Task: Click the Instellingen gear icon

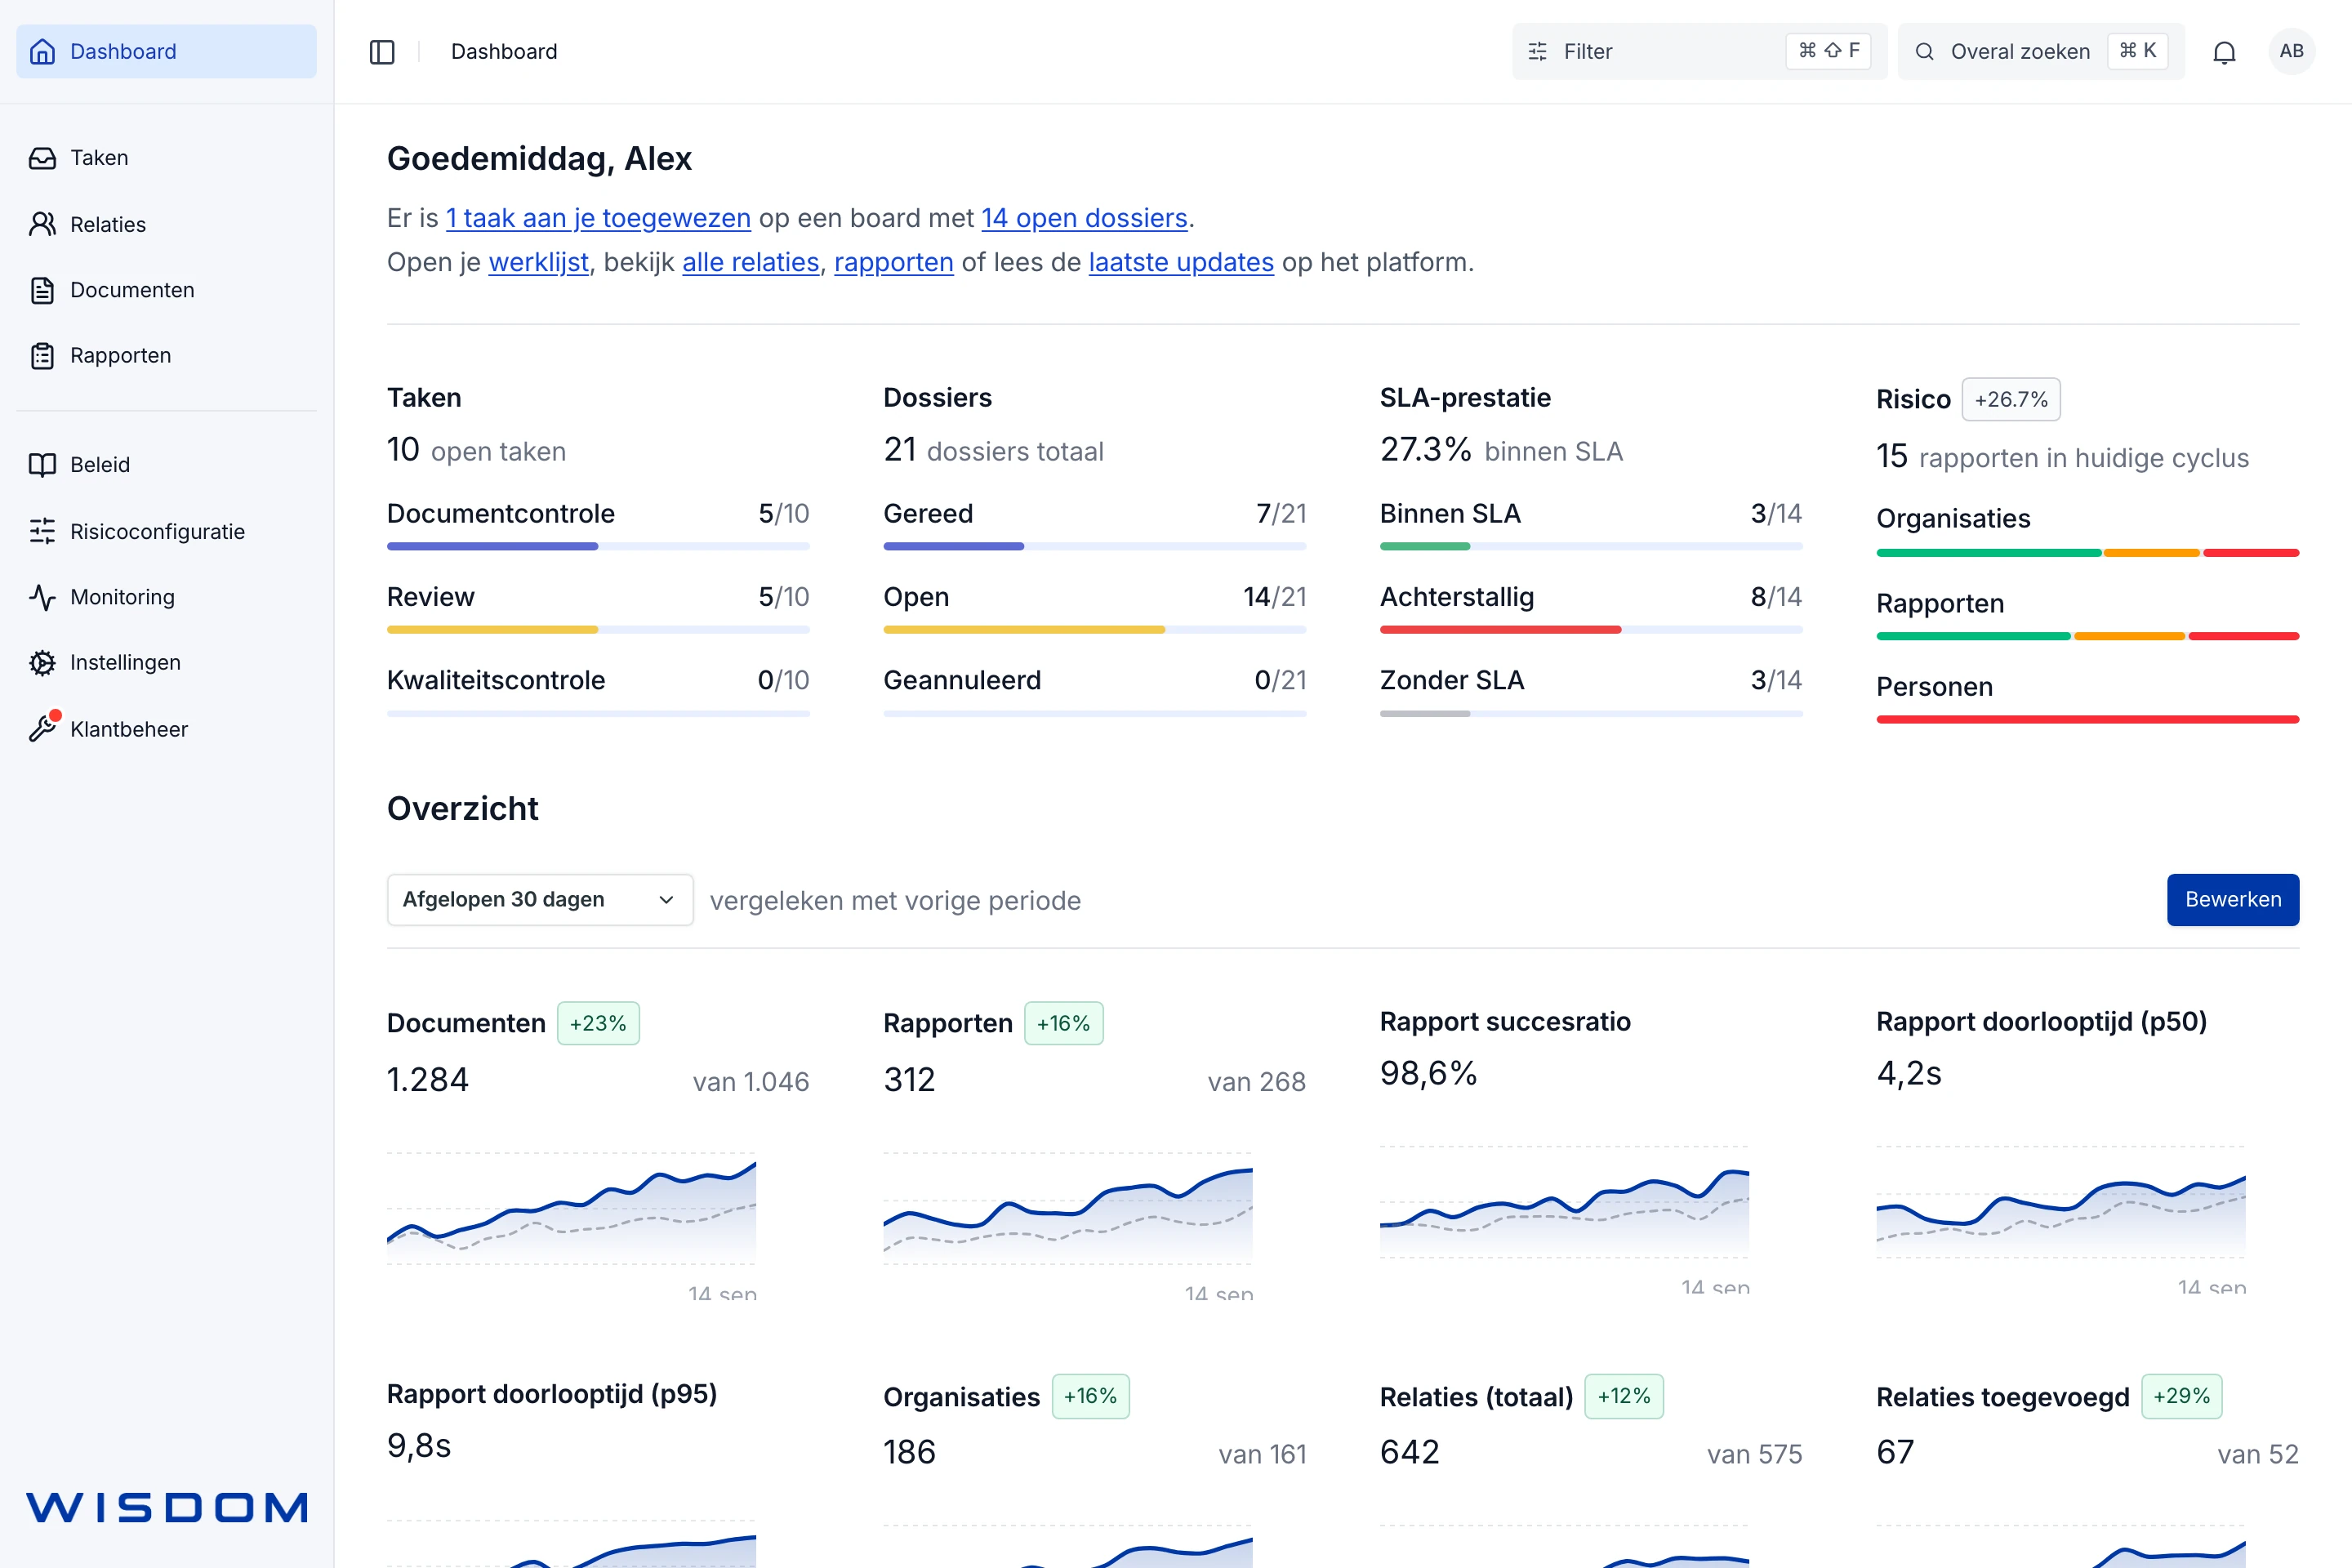Action: pos(42,663)
